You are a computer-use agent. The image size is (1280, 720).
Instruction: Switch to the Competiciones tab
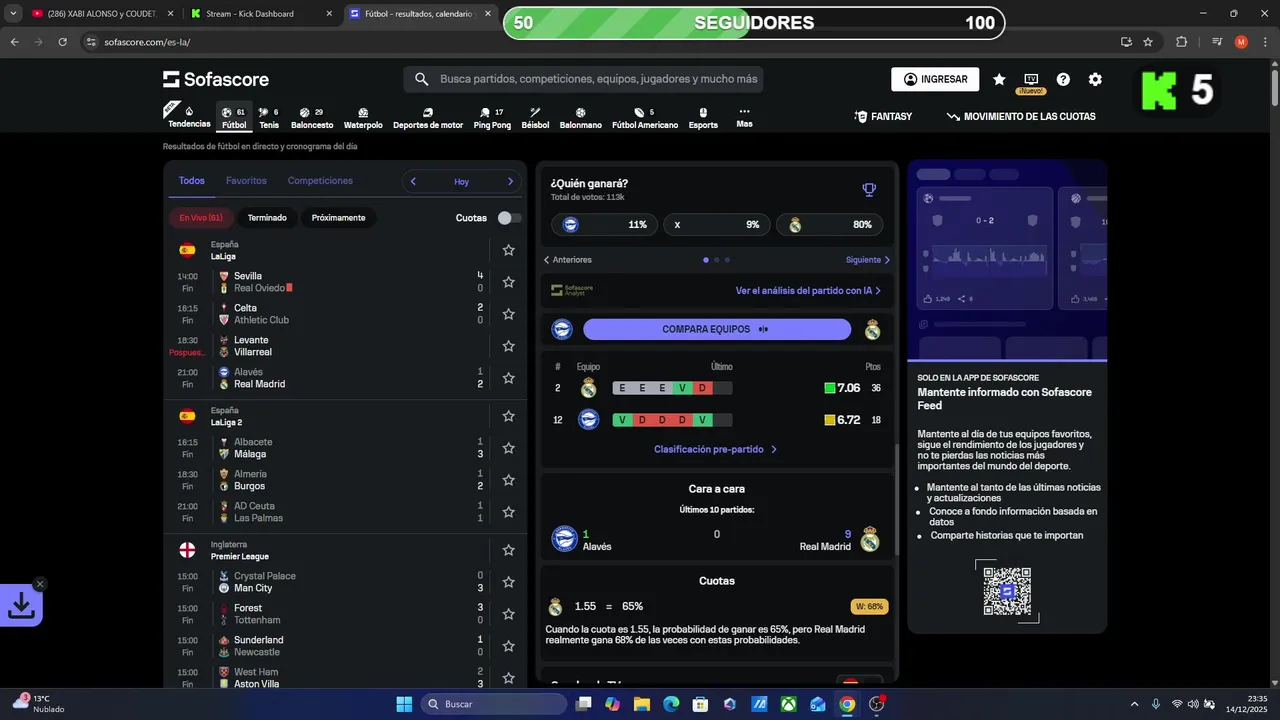(x=320, y=181)
